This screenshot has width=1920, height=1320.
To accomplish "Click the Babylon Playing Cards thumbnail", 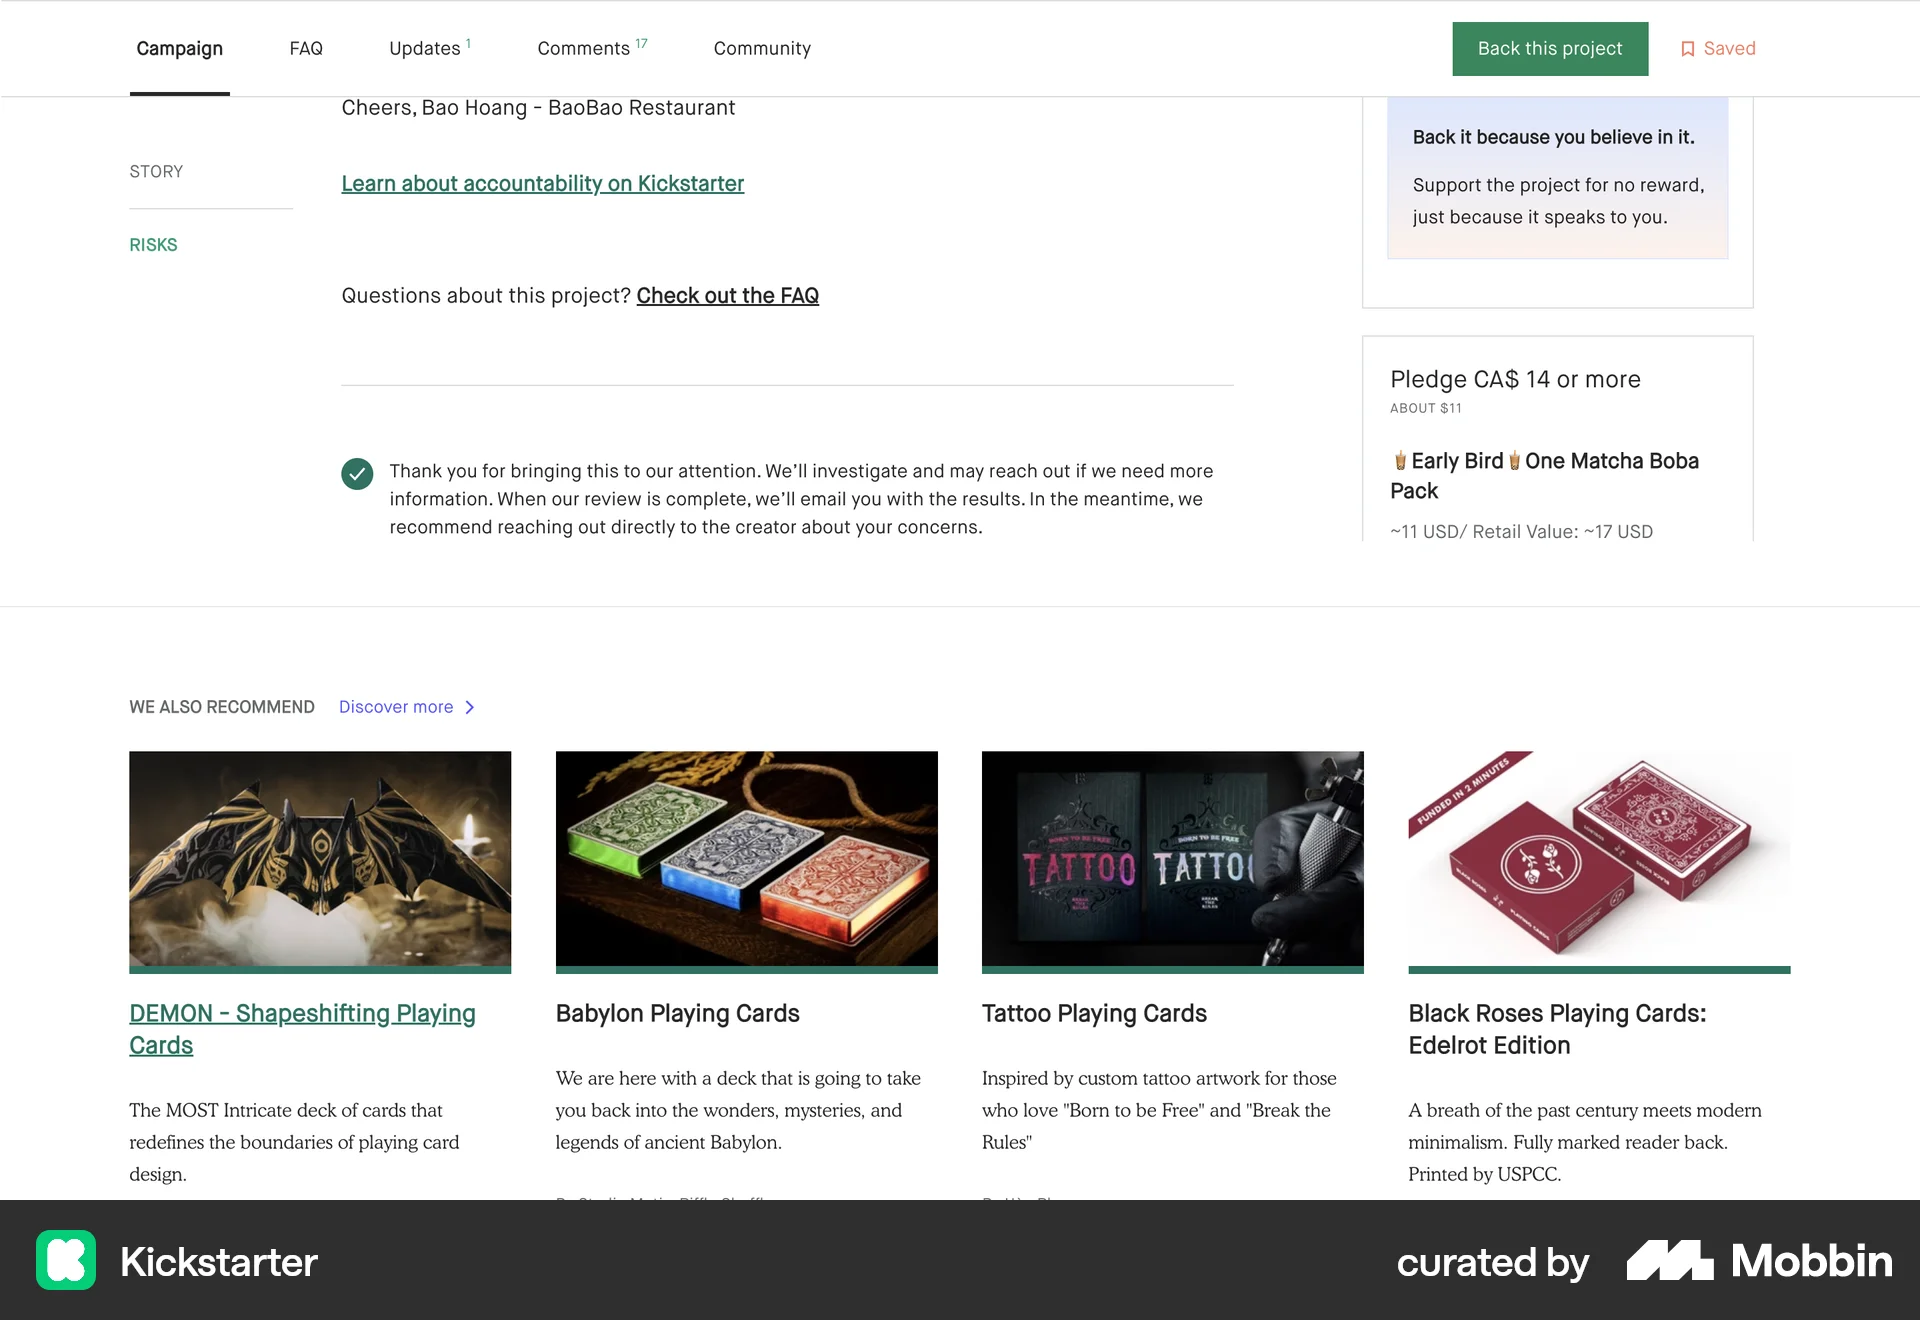I will [x=746, y=860].
